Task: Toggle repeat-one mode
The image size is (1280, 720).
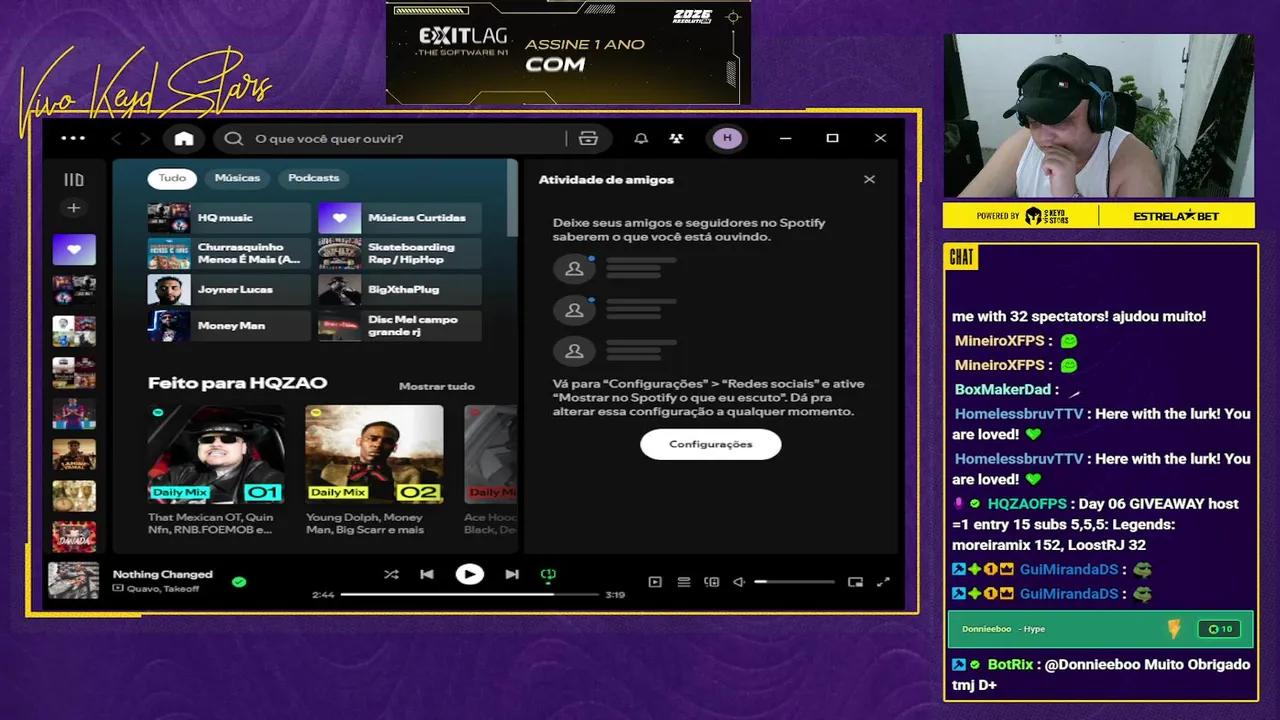Action: tap(548, 574)
